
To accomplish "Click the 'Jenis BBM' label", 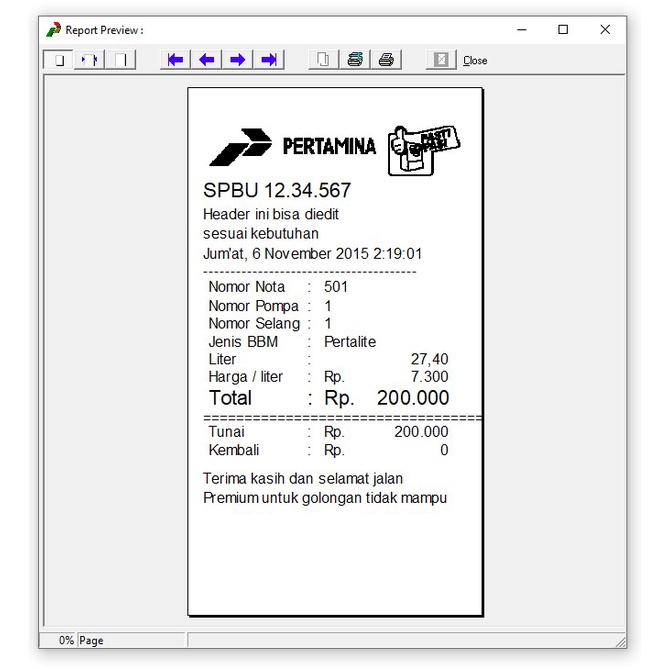I will coord(243,342).
